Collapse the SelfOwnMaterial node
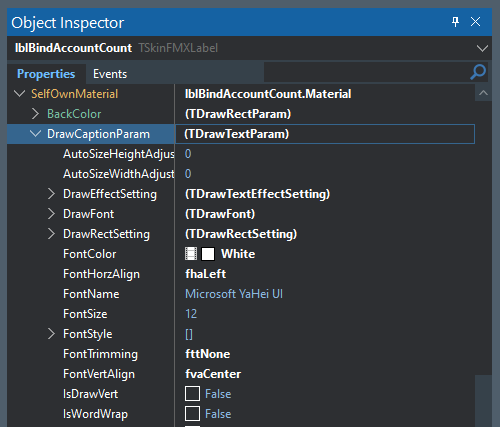Image resolution: width=500 pixels, height=427 pixels. pos(20,94)
